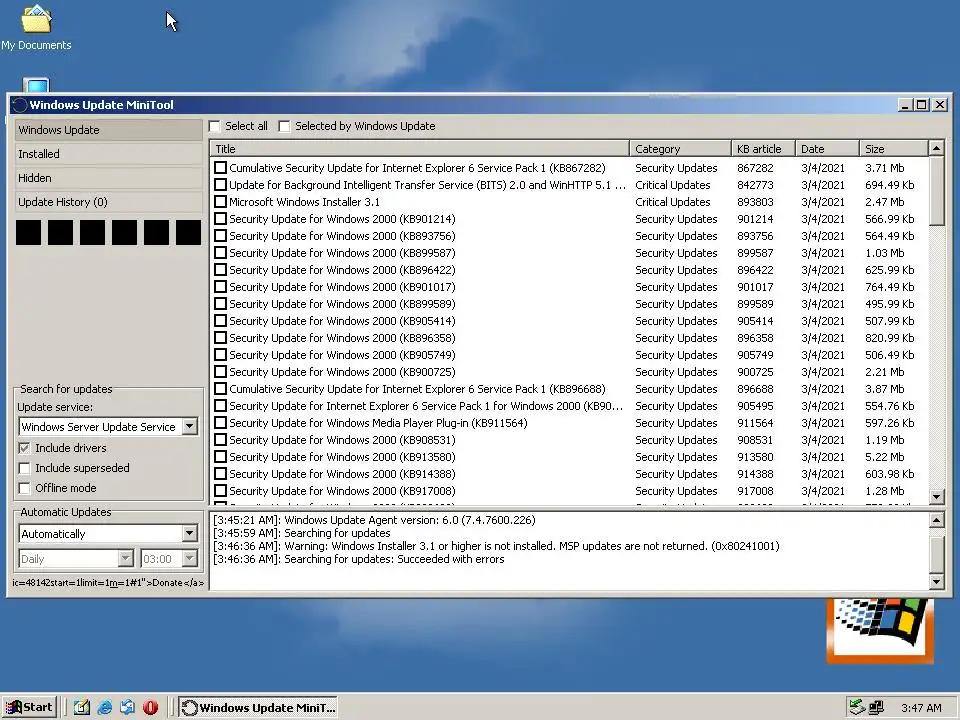Click the rightmost black square toolbar button

tap(189, 233)
